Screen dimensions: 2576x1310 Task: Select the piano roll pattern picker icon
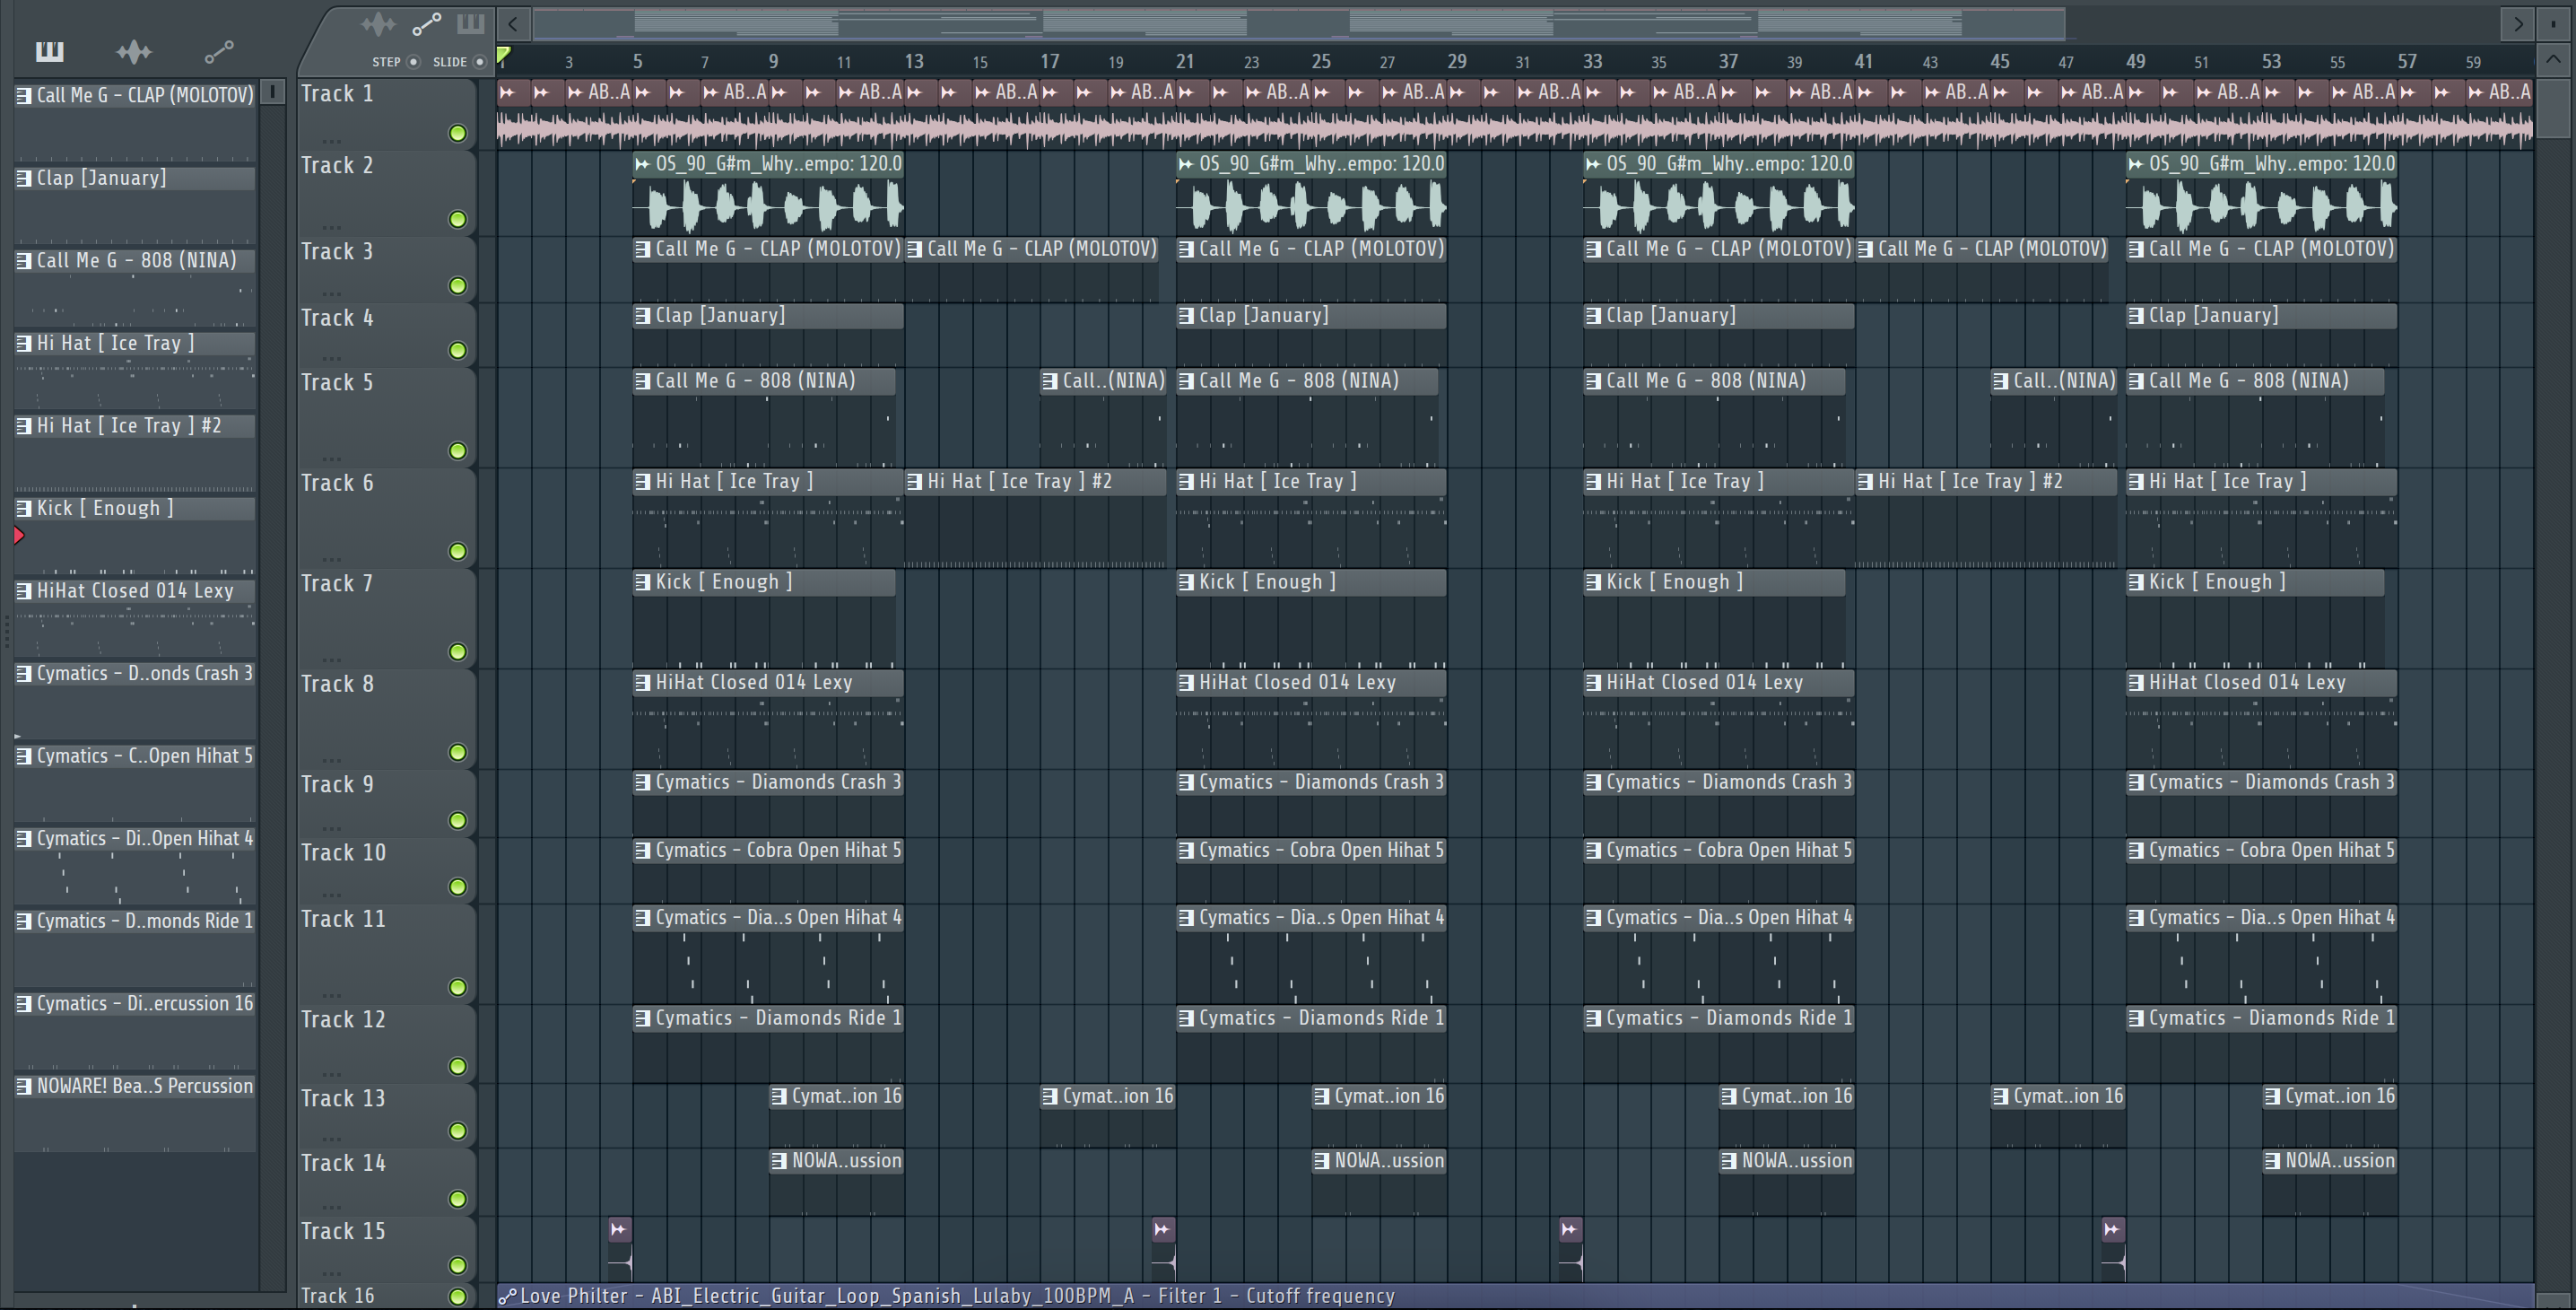click(x=49, y=51)
